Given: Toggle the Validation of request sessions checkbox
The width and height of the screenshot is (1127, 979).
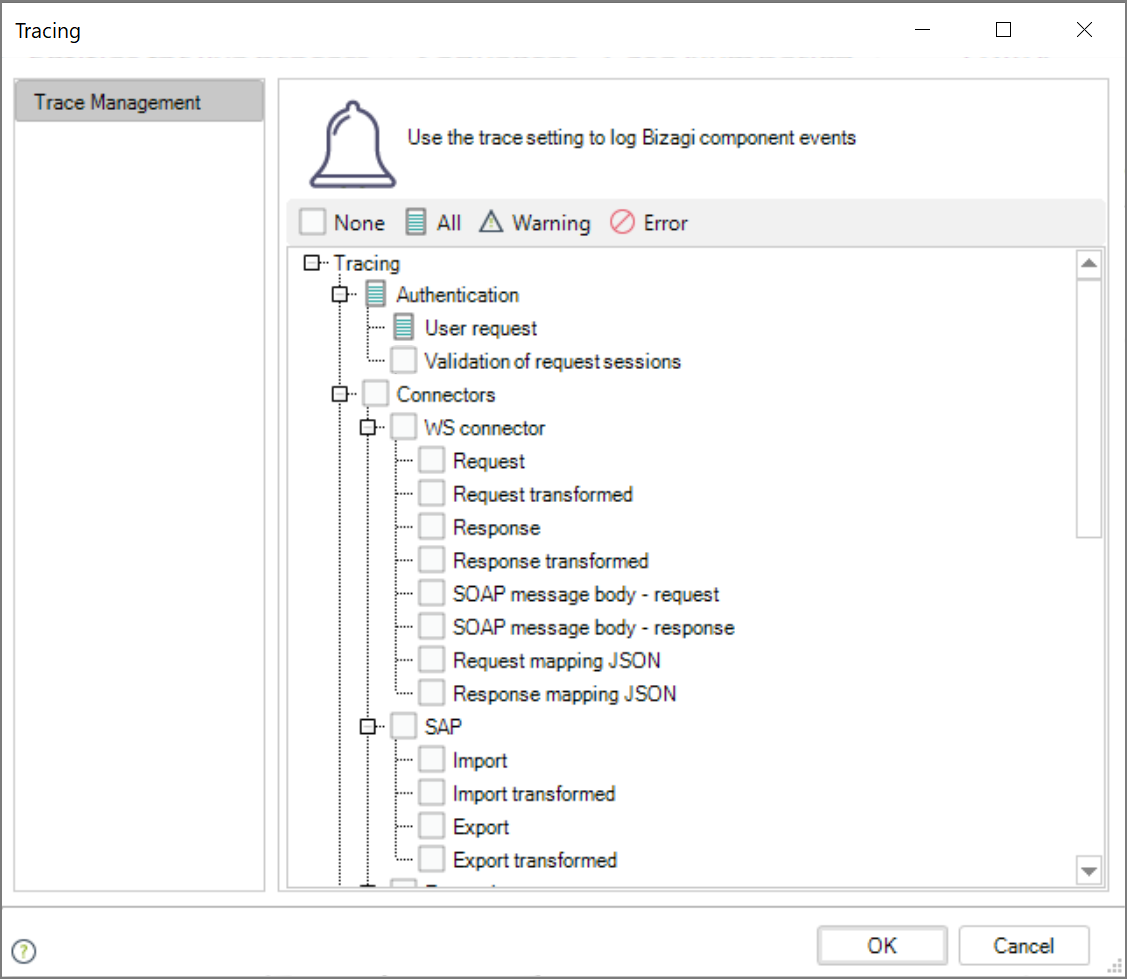Looking at the screenshot, I should (x=403, y=360).
